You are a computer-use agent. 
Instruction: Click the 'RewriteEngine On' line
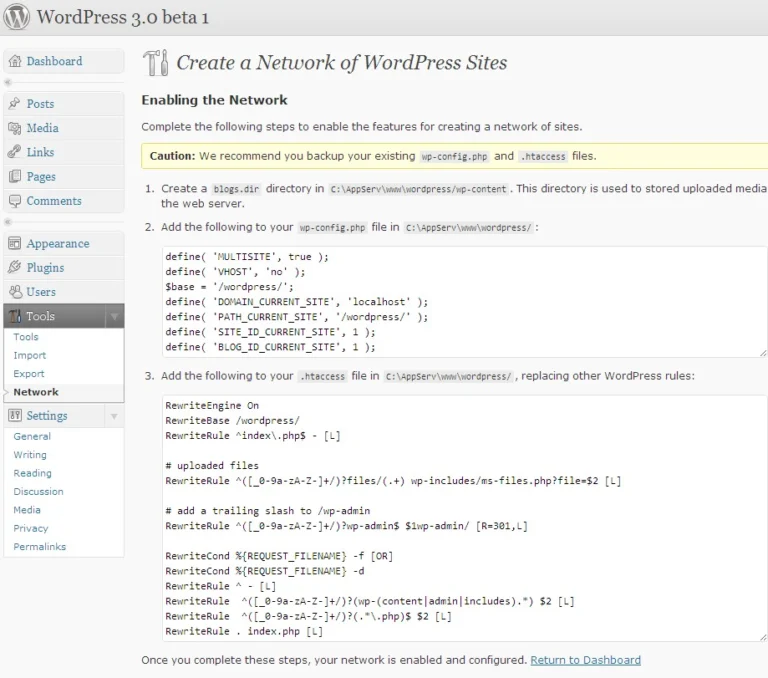tap(212, 406)
